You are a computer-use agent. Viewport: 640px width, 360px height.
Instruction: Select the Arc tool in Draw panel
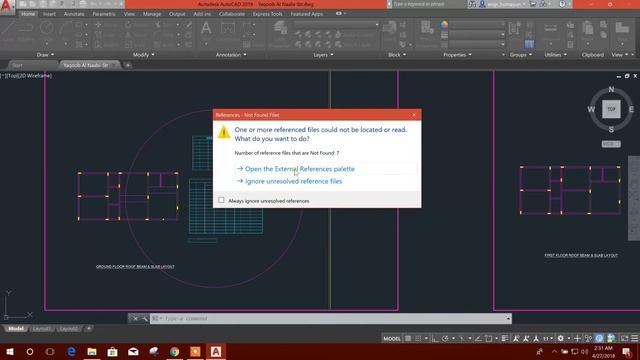(66, 28)
